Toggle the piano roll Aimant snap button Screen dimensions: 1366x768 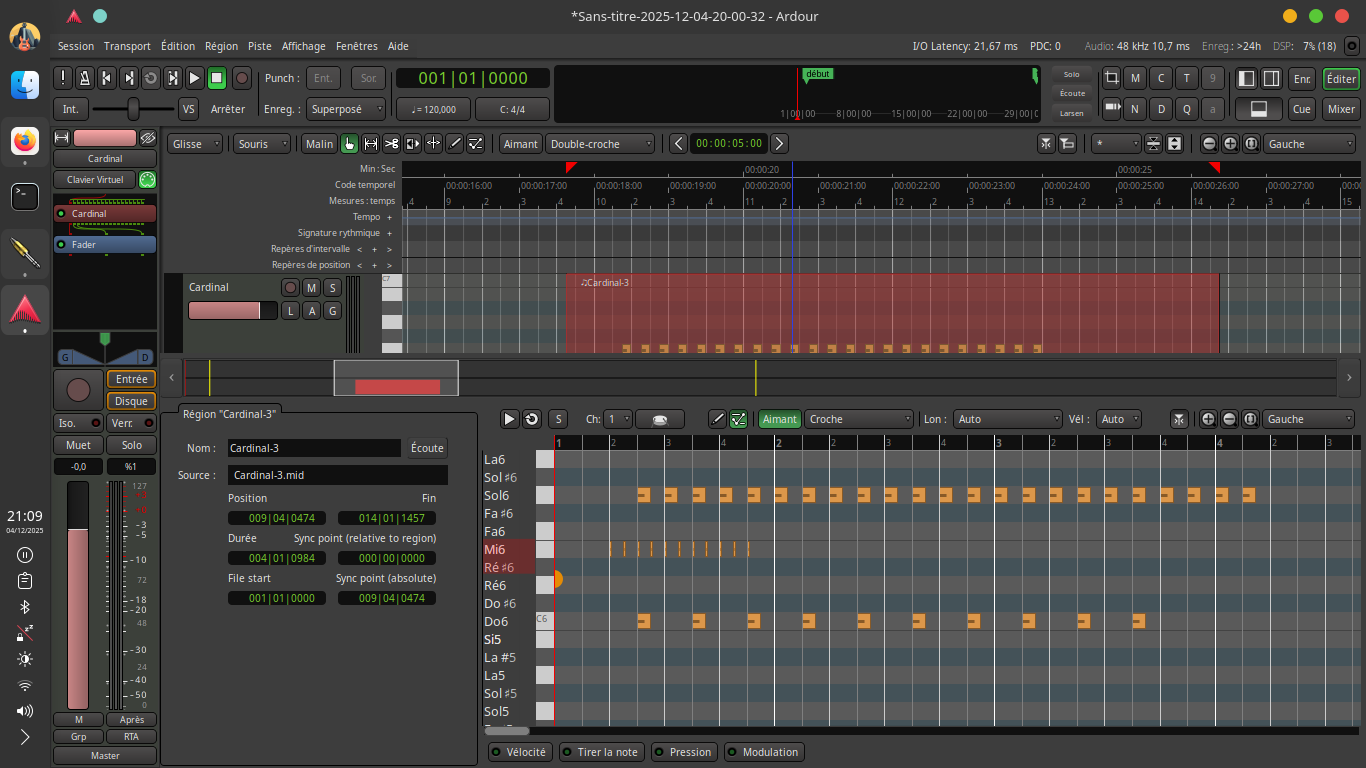[780, 420]
